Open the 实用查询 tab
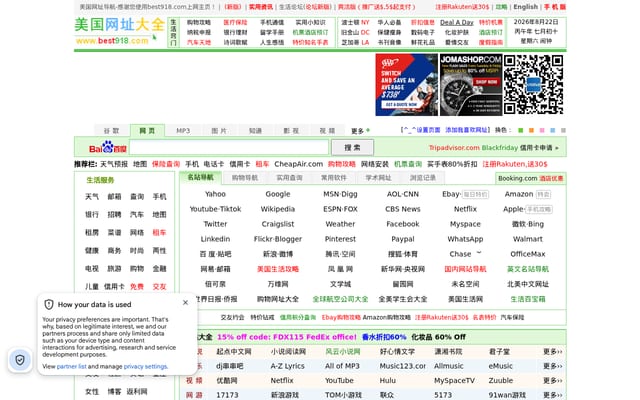 [289, 178]
